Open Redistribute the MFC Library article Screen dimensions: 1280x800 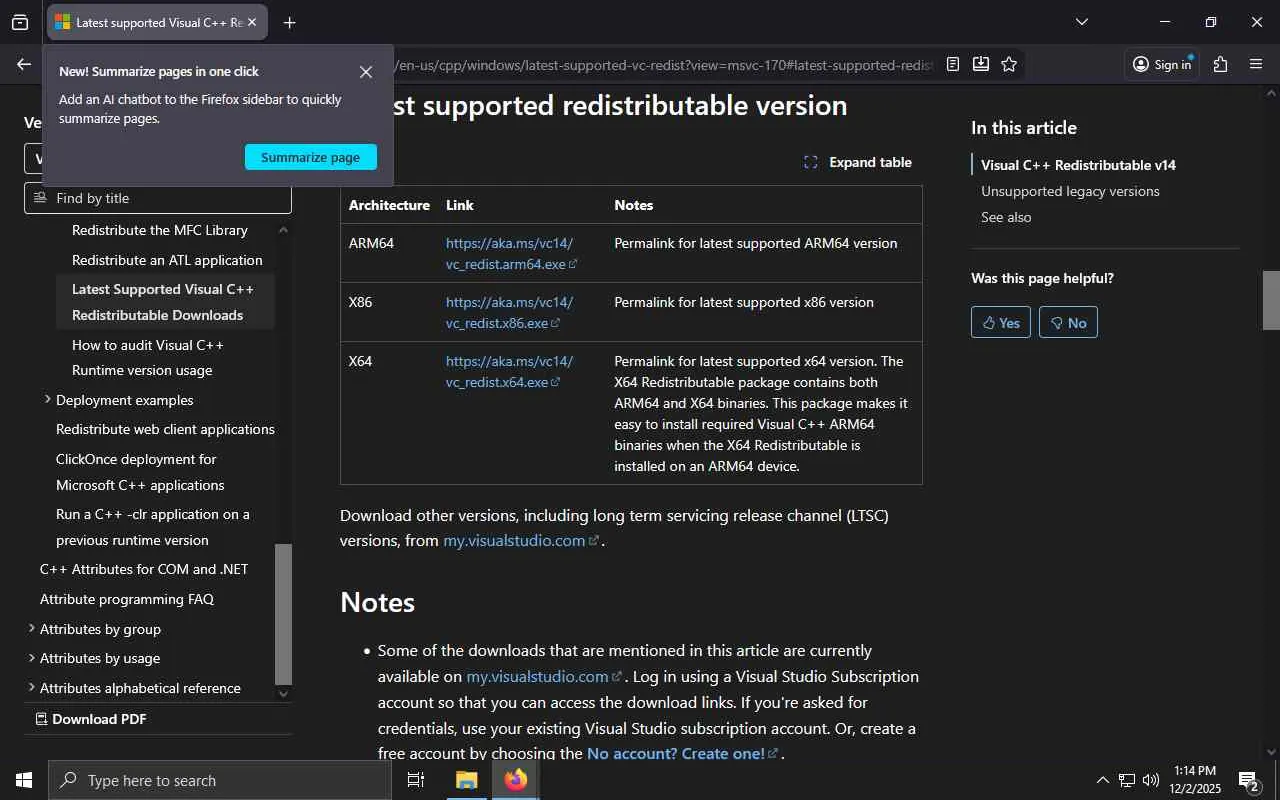[x=160, y=230]
